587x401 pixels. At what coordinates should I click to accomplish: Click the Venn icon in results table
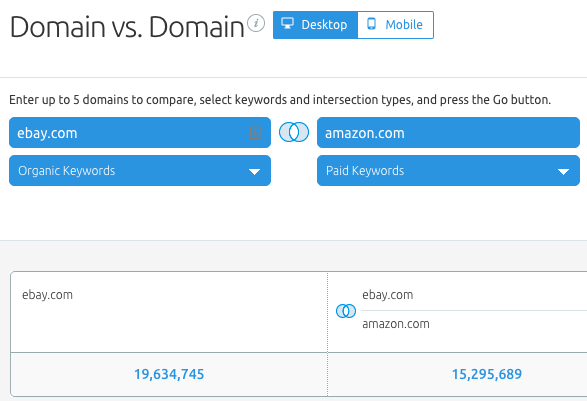coord(346,311)
